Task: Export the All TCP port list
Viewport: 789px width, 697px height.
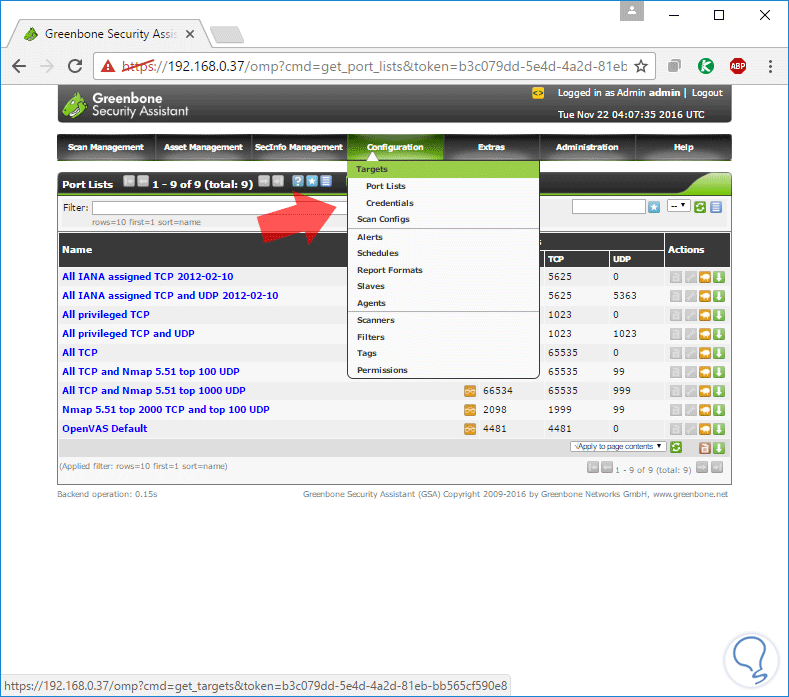Action: 719,353
